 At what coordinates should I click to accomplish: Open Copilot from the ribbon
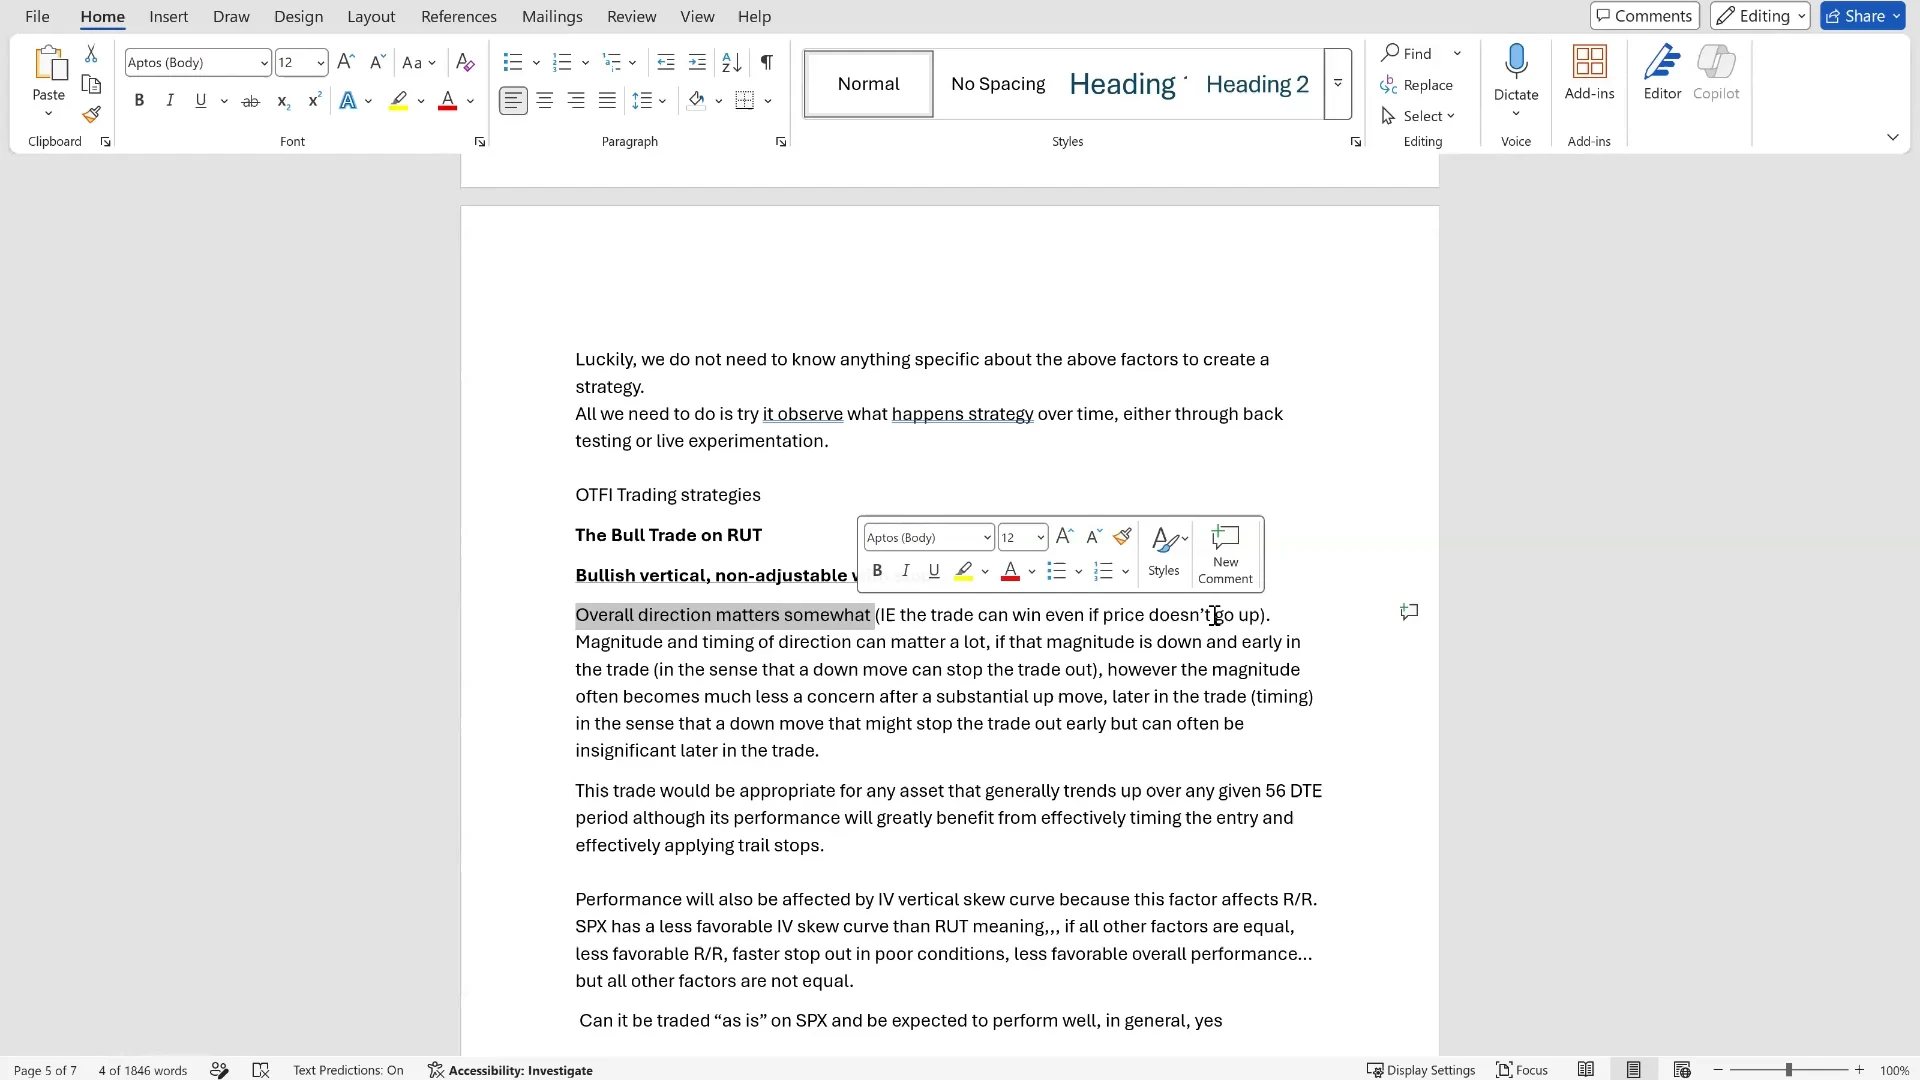point(1716,73)
